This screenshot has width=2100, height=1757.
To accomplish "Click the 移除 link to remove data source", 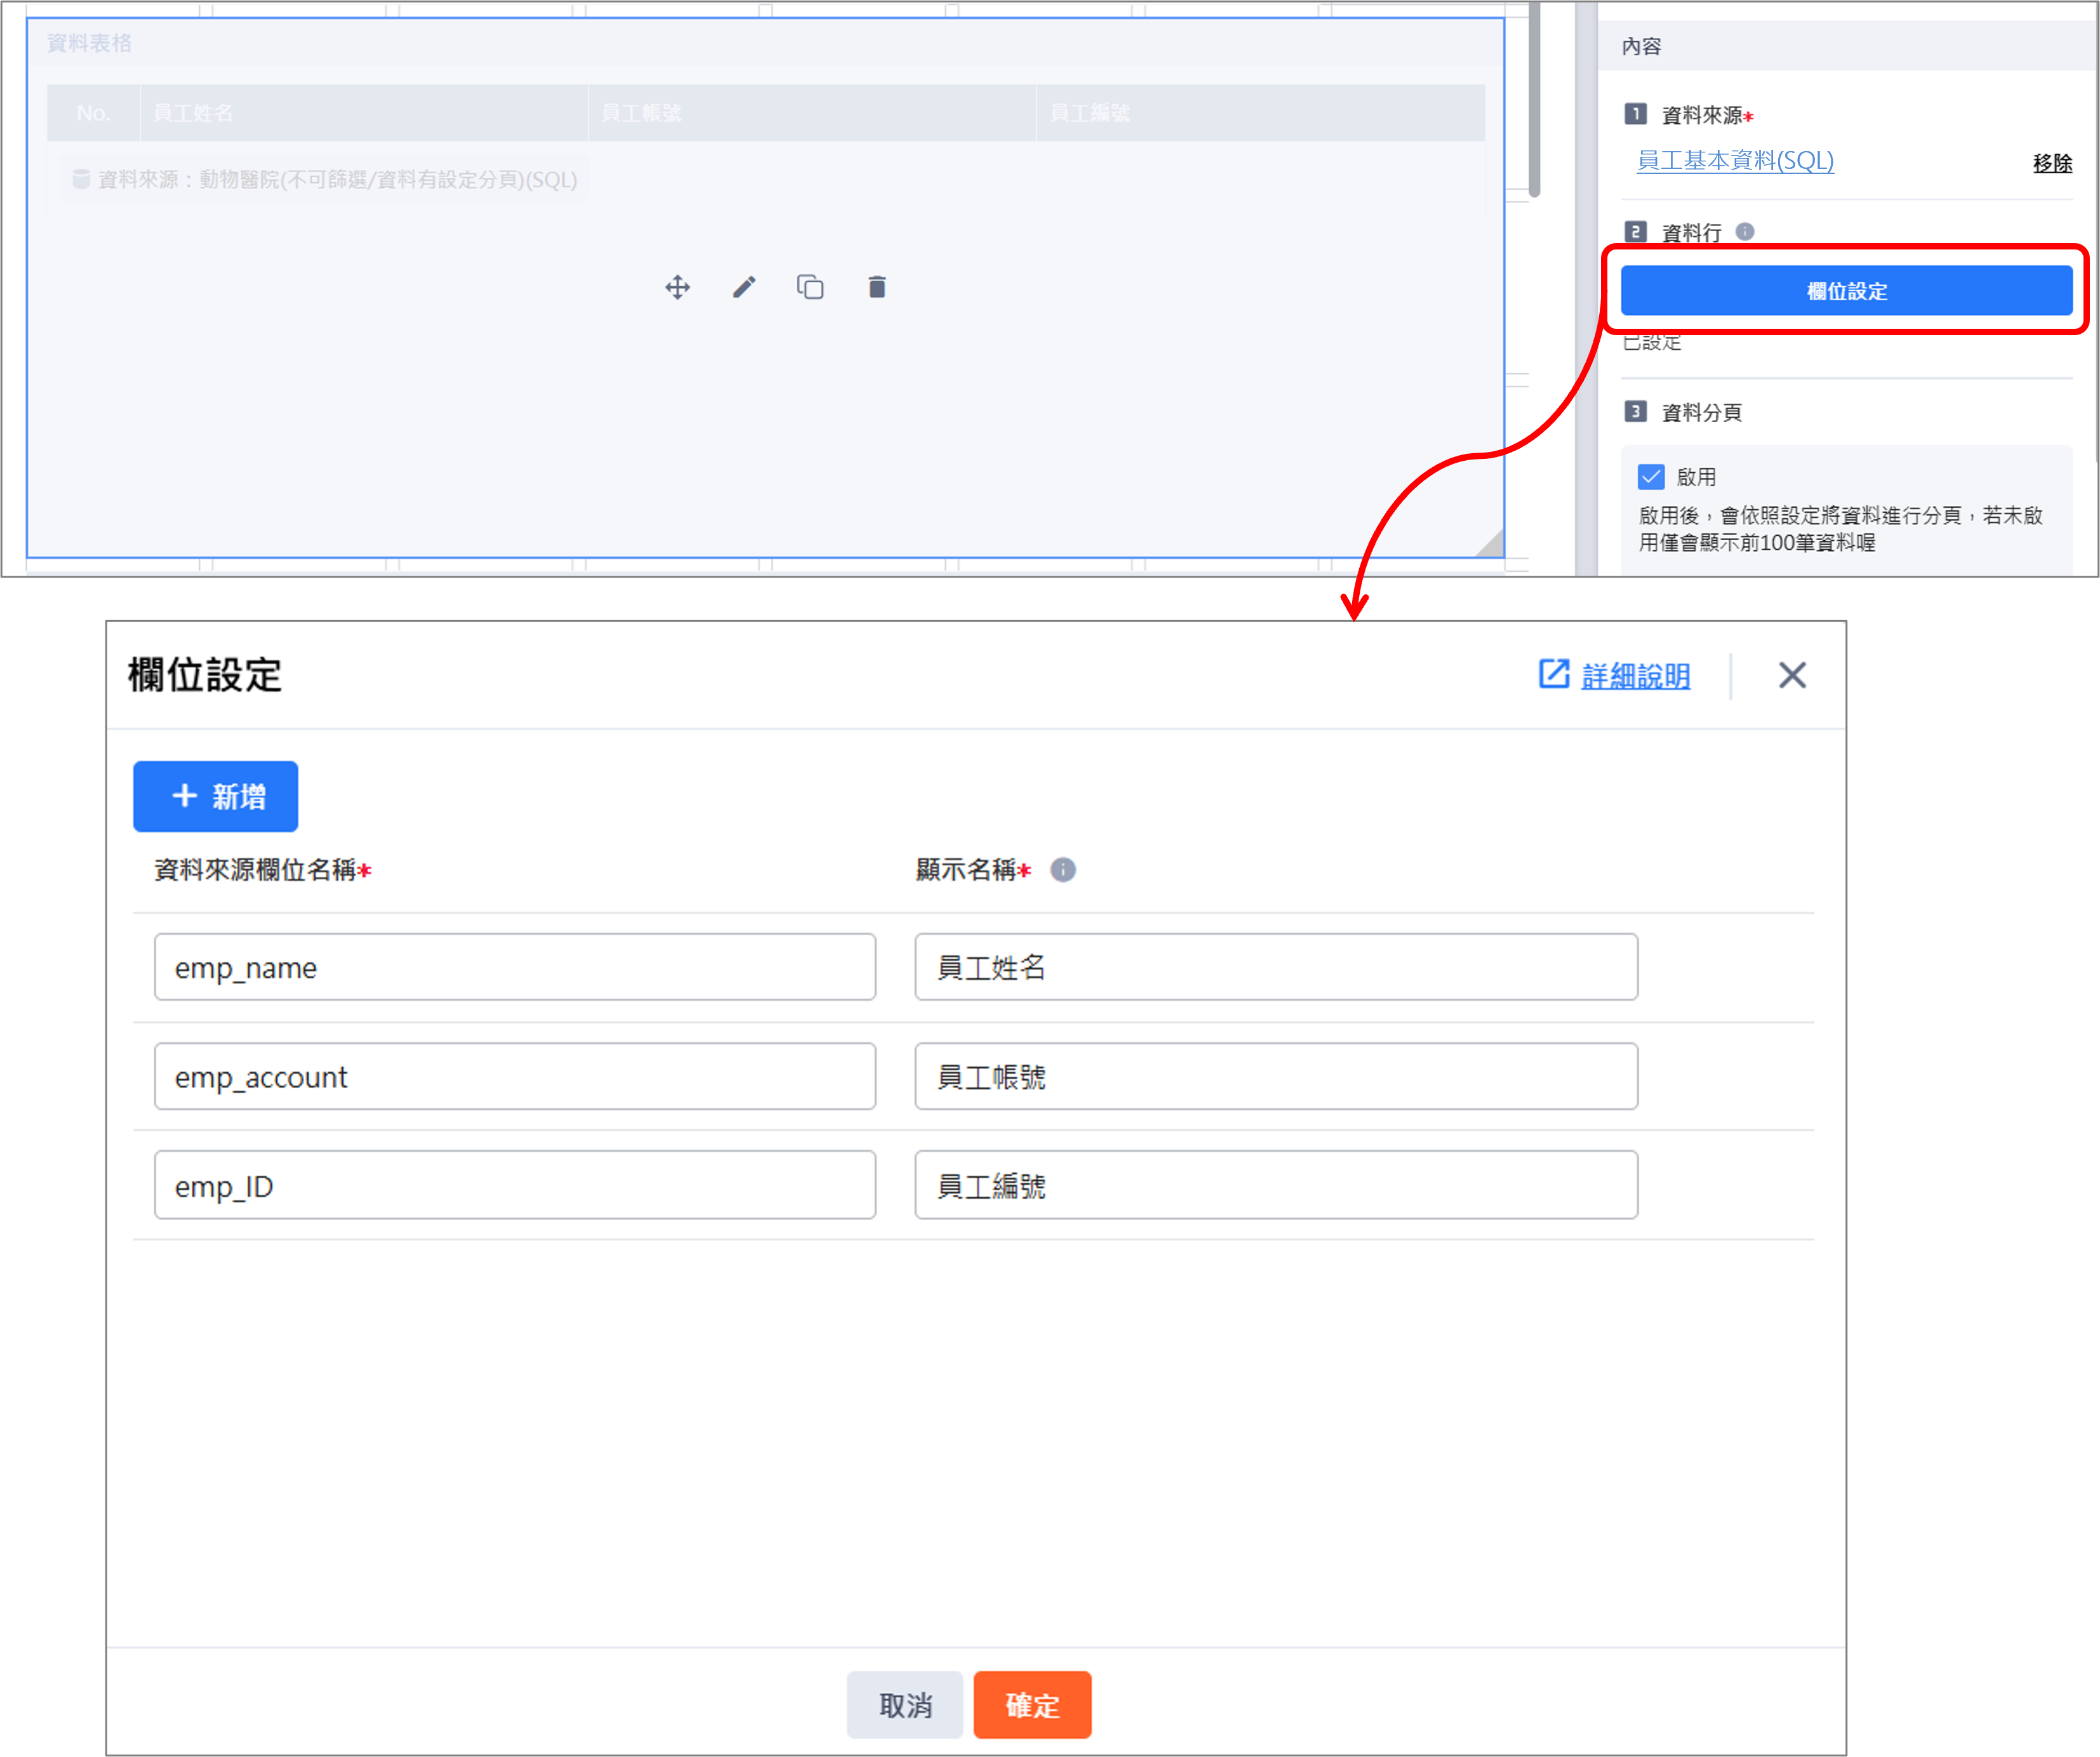I will point(2052,163).
